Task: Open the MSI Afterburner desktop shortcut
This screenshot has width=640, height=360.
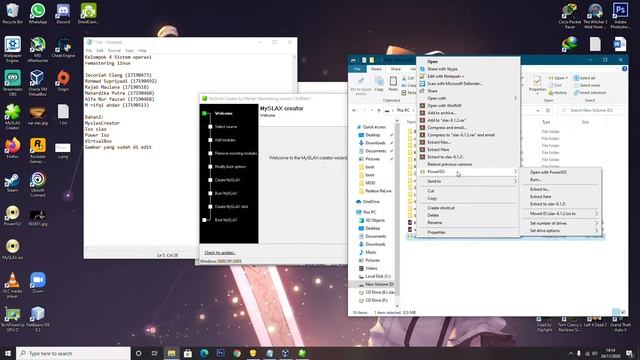Action: pyautogui.click(x=38, y=49)
